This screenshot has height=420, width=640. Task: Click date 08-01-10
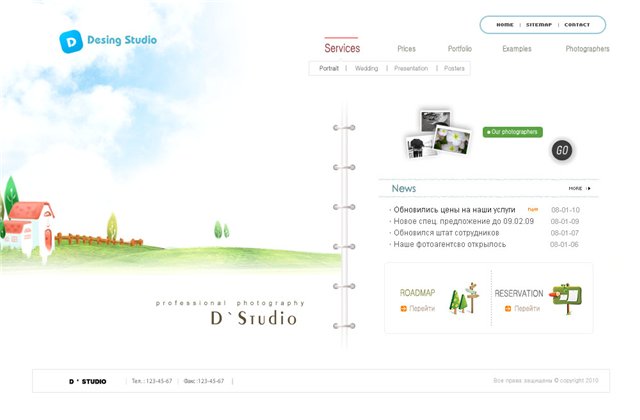(565, 210)
